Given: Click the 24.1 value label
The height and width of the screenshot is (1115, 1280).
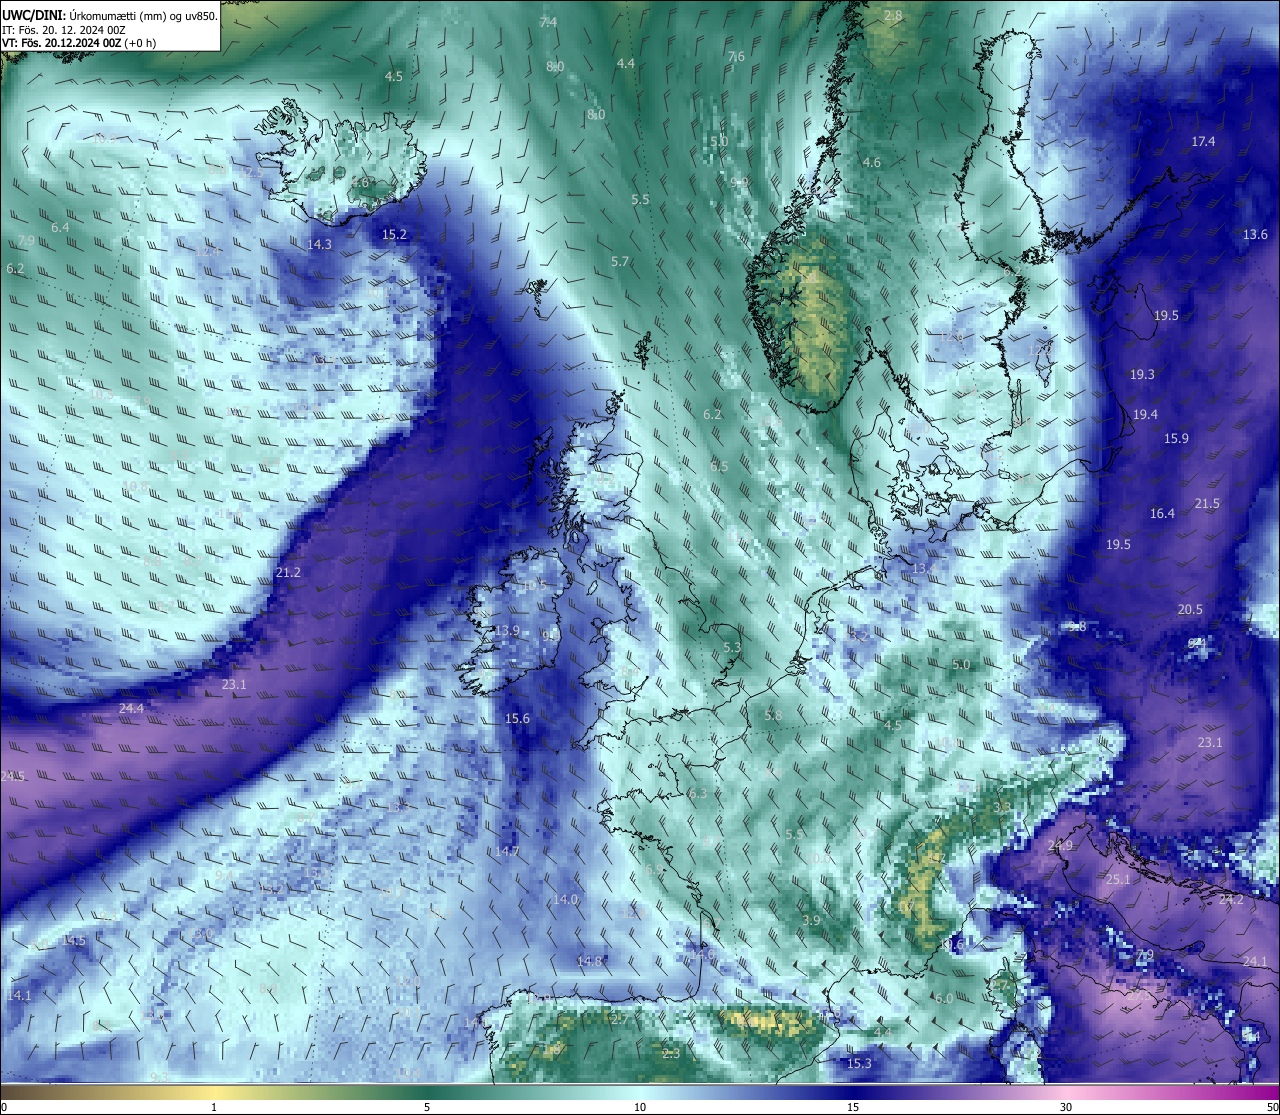Looking at the screenshot, I should (1255, 962).
